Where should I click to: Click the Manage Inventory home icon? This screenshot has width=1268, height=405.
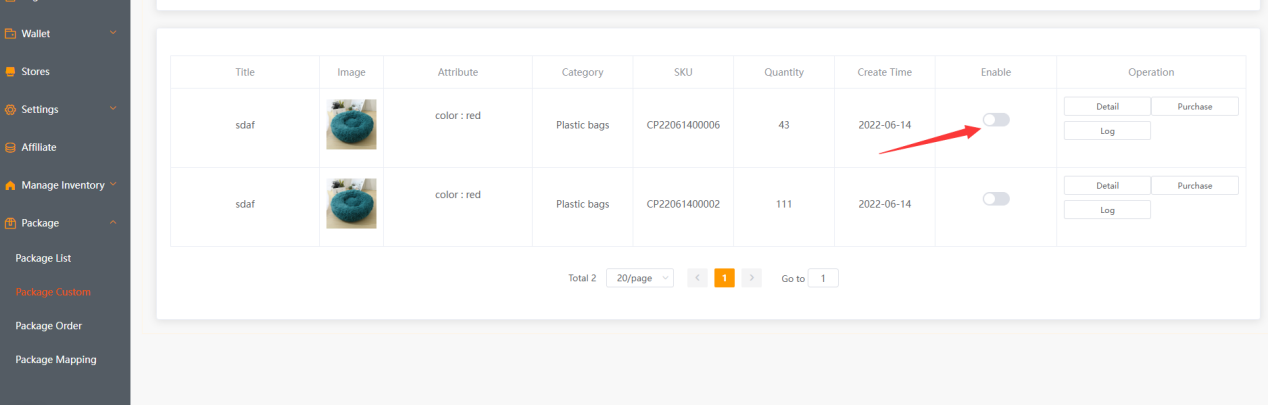coord(11,185)
